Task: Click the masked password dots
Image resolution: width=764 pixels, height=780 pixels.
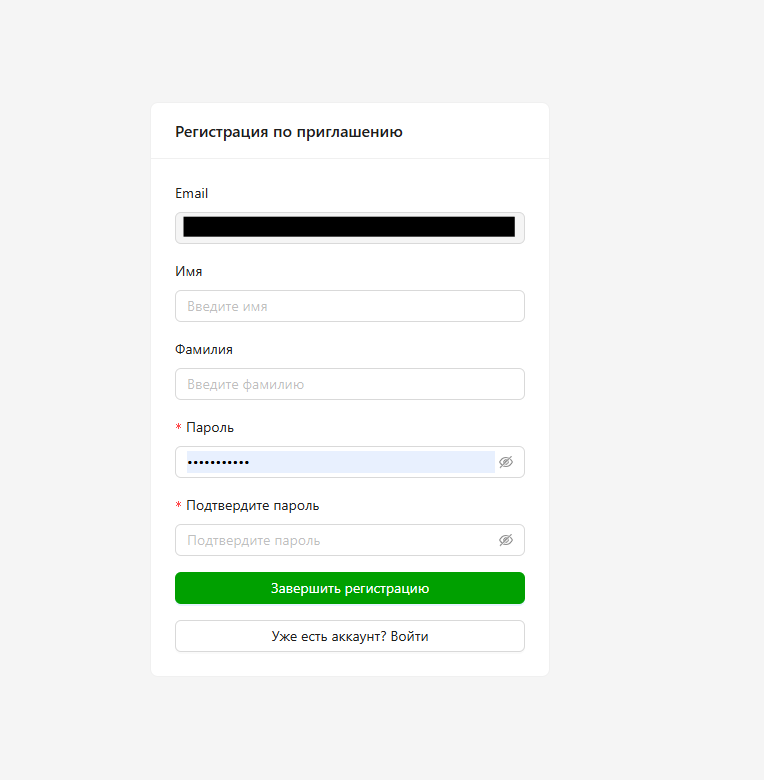Action: coord(219,462)
